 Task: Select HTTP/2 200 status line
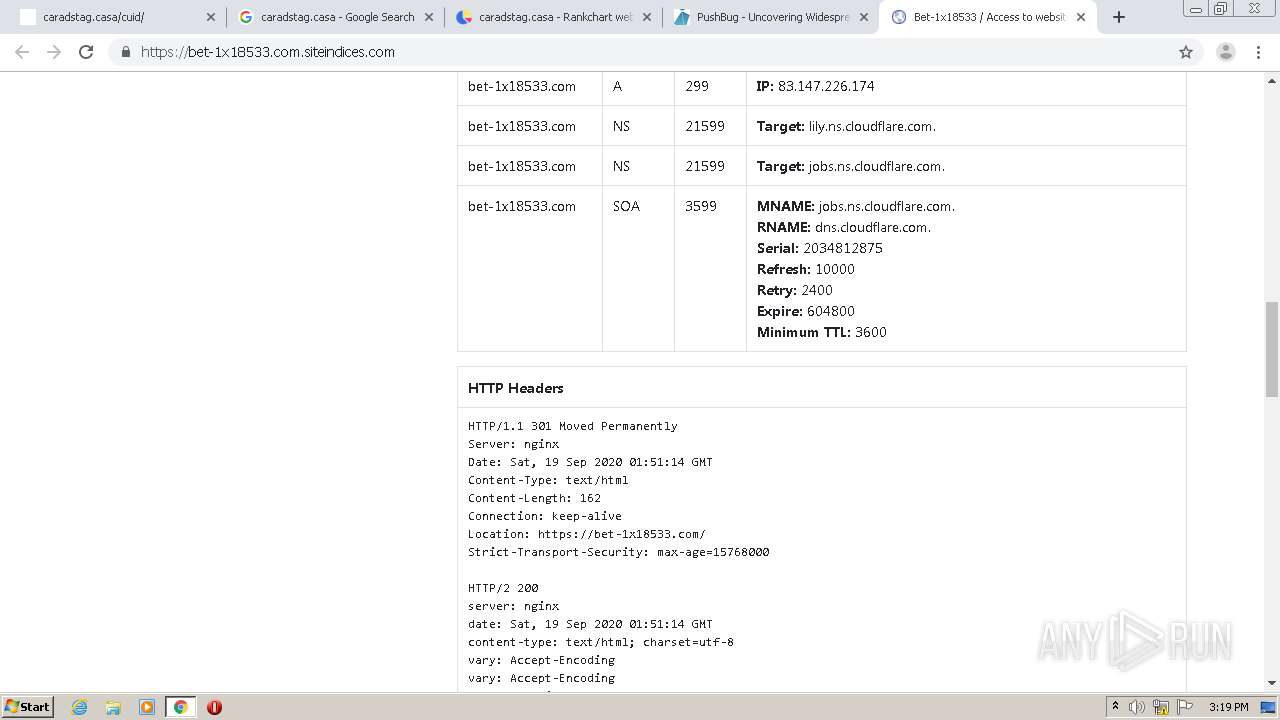pos(503,588)
